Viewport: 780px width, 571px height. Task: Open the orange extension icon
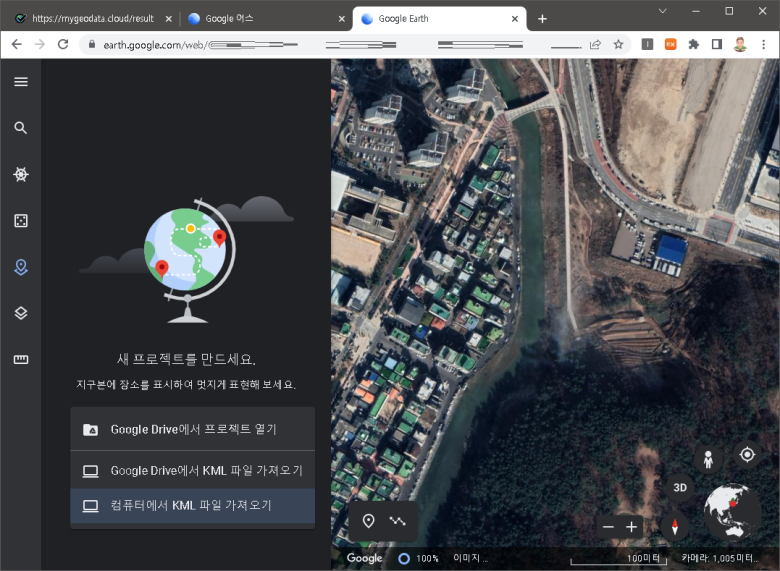point(671,44)
